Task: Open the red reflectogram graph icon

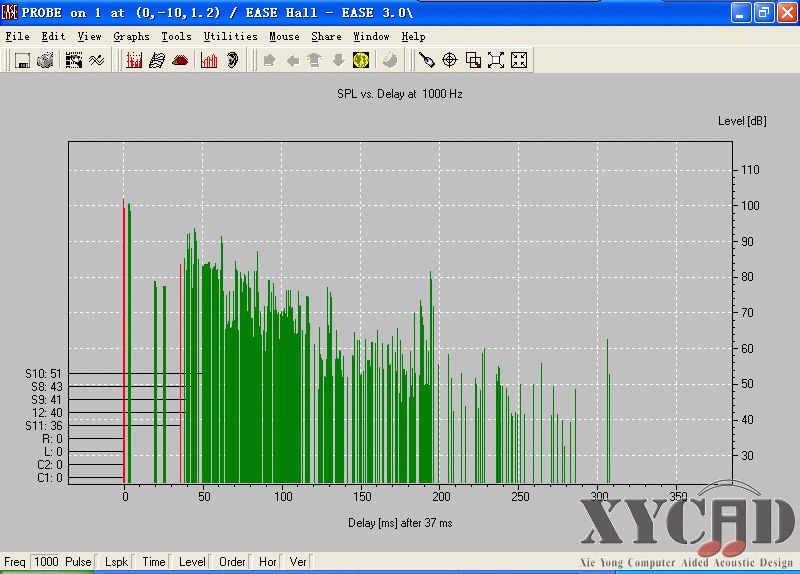Action: [x=134, y=60]
